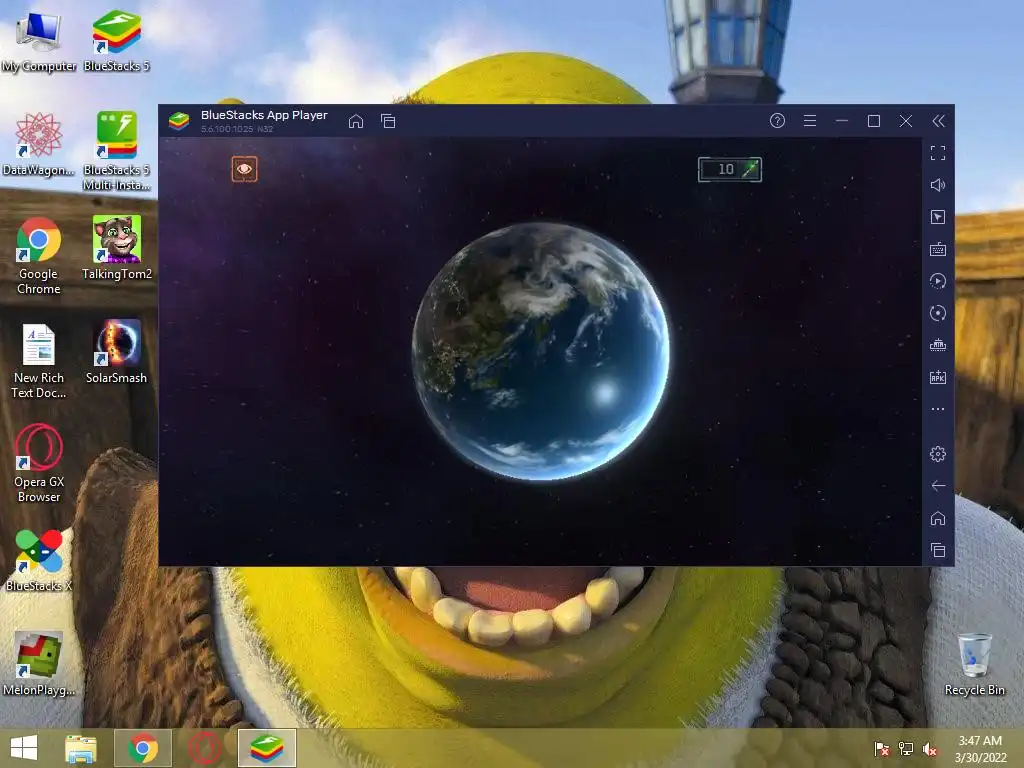Viewport: 1024px width, 768px height.
Task: Select the TalkingTom2 desktop shortcut
Action: (116, 249)
